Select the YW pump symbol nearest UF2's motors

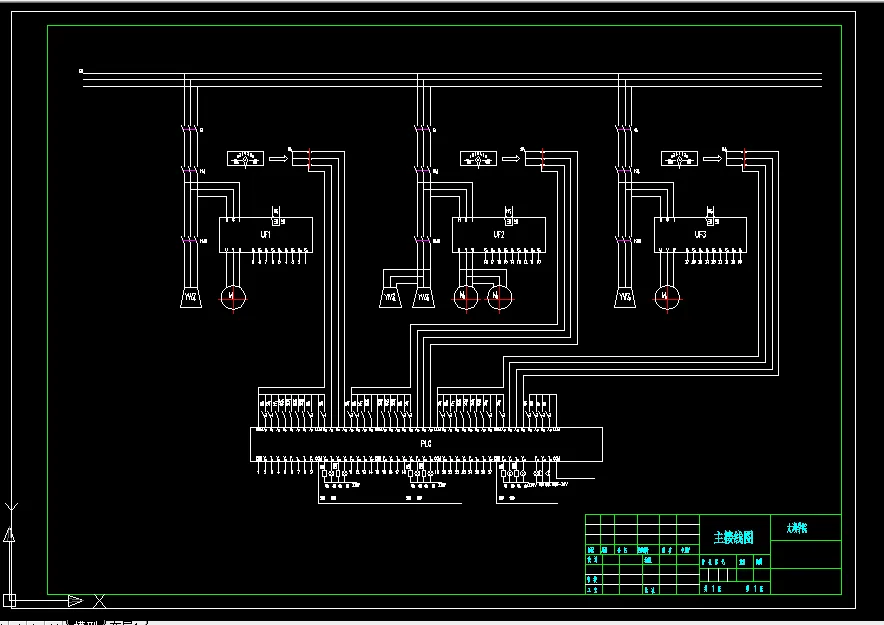pyautogui.click(x=423, y=298)
